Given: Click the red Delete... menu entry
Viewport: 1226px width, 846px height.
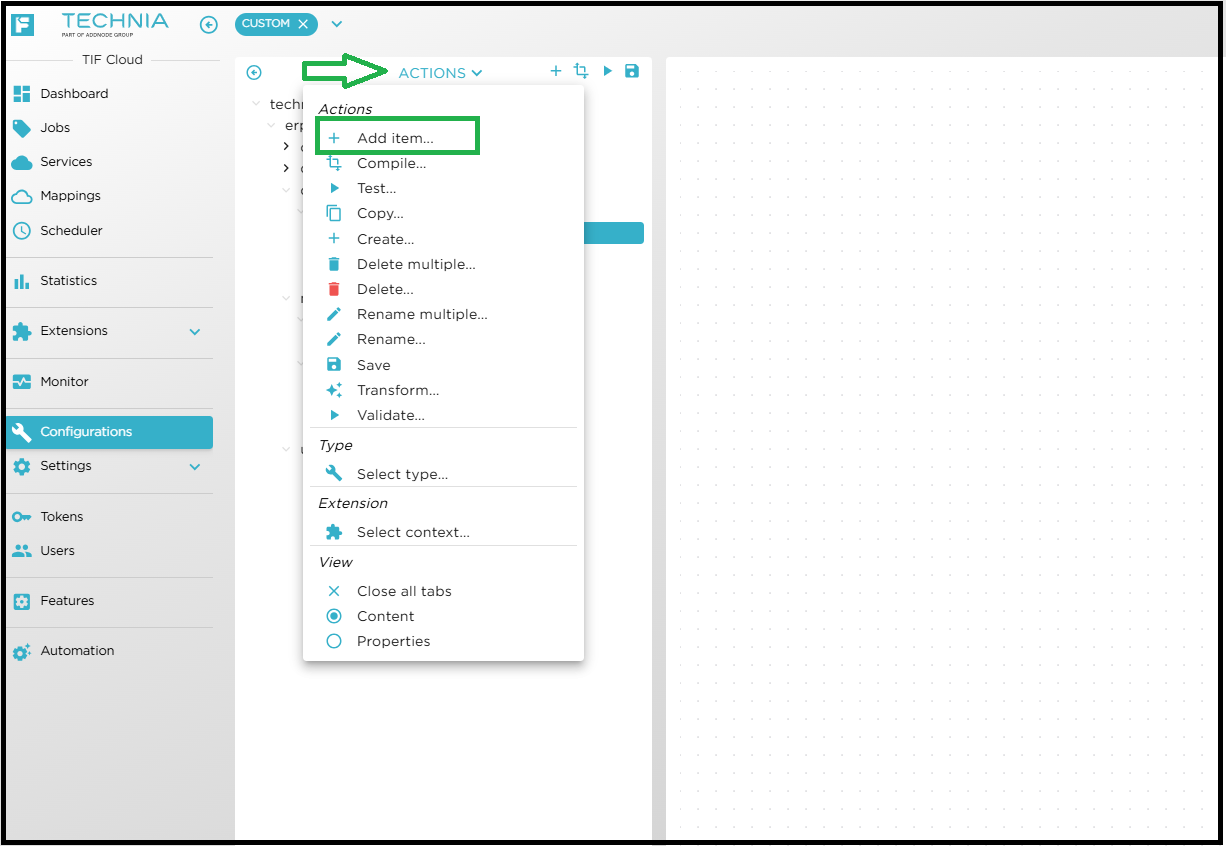Looking at the screenshot, I should (x=385, y=289).
